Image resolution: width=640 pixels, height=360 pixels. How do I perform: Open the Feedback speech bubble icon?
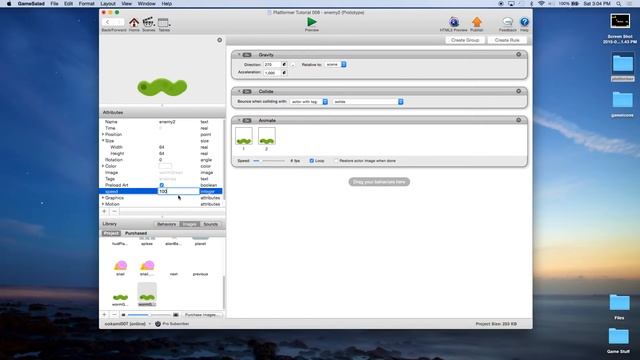[507, 22]
